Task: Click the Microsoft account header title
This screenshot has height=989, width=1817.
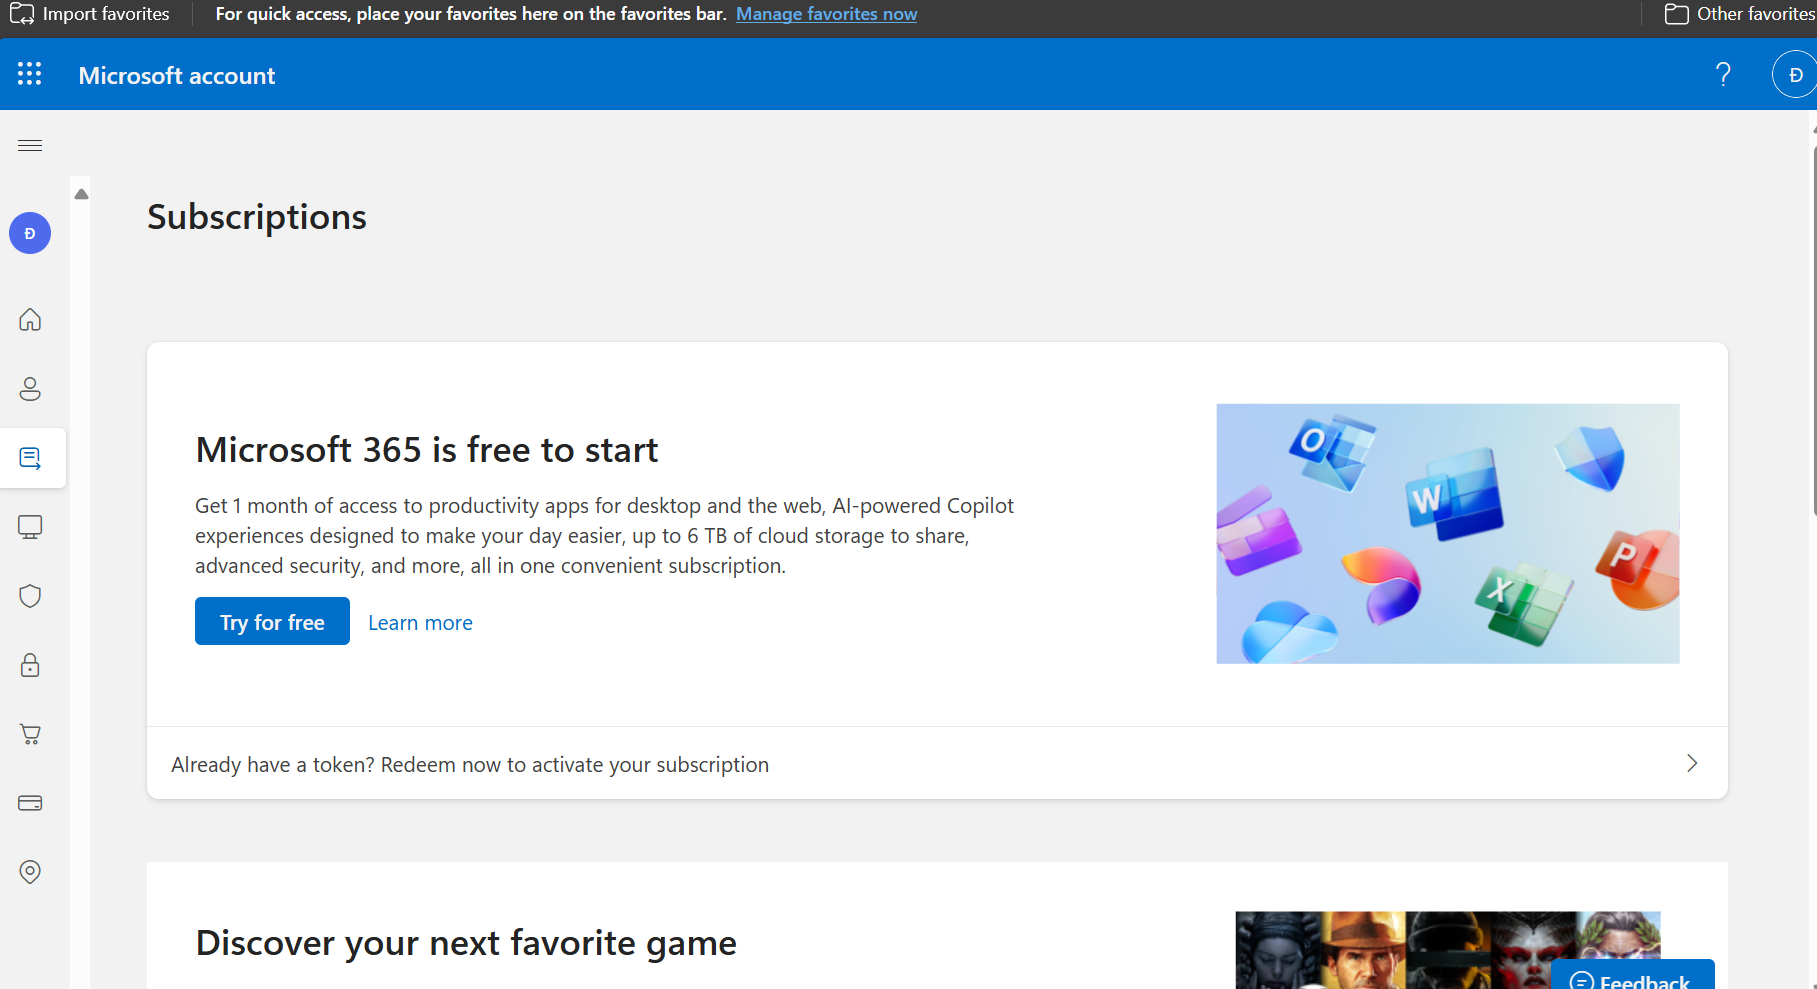Action: pyautogui.click(x=176, y=75)
